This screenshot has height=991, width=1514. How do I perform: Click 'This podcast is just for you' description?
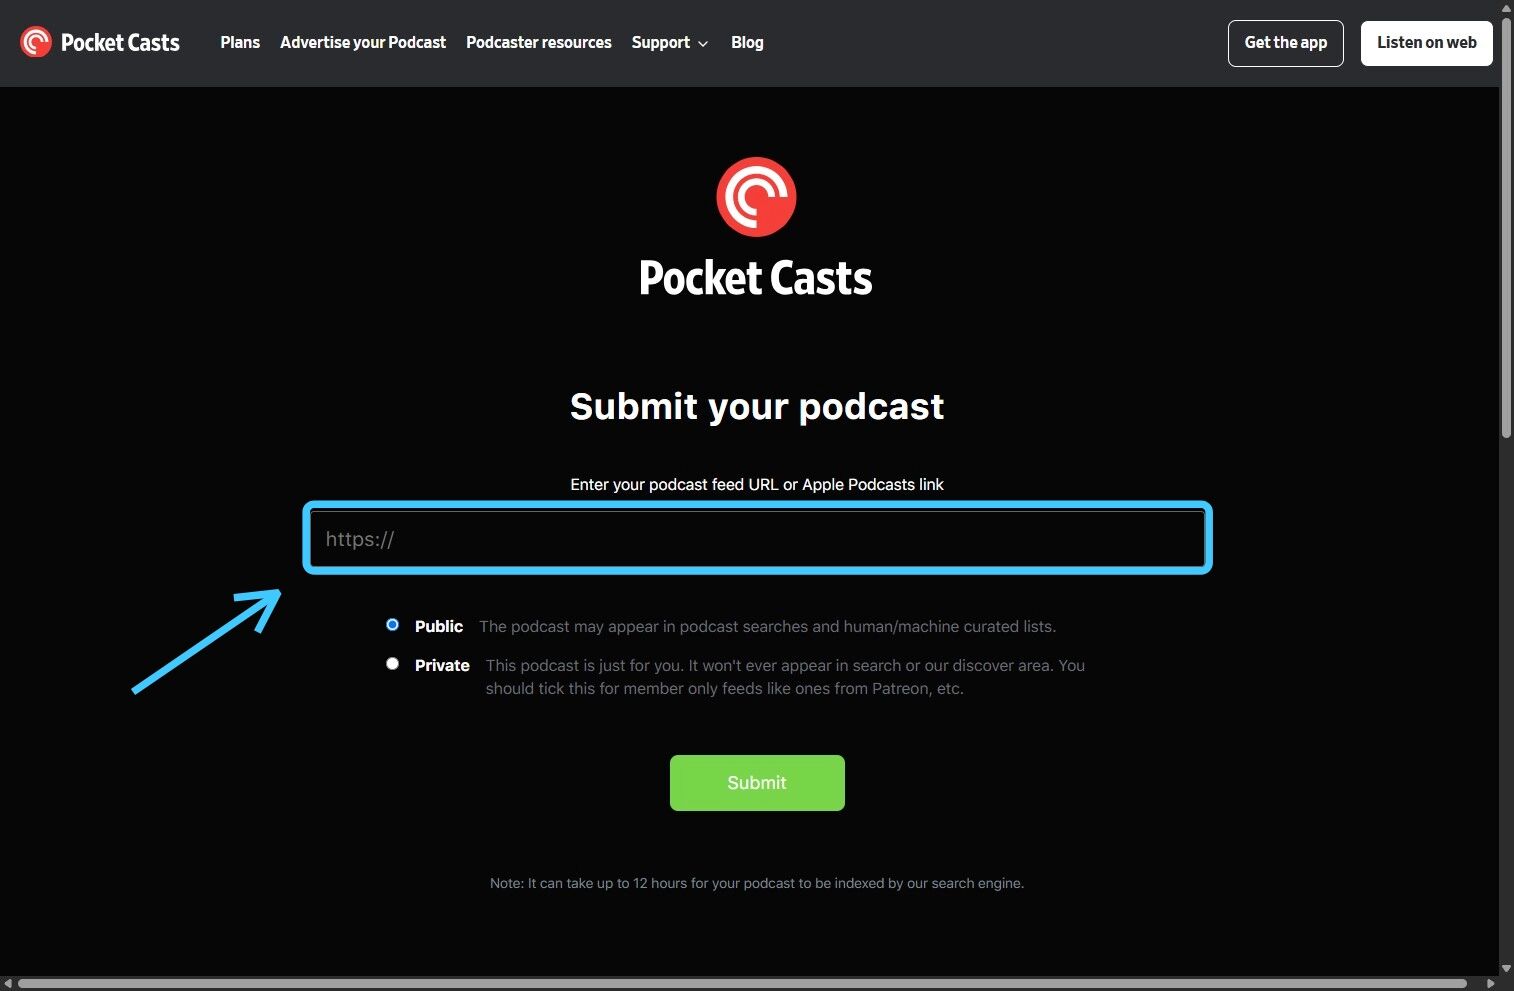785,677
